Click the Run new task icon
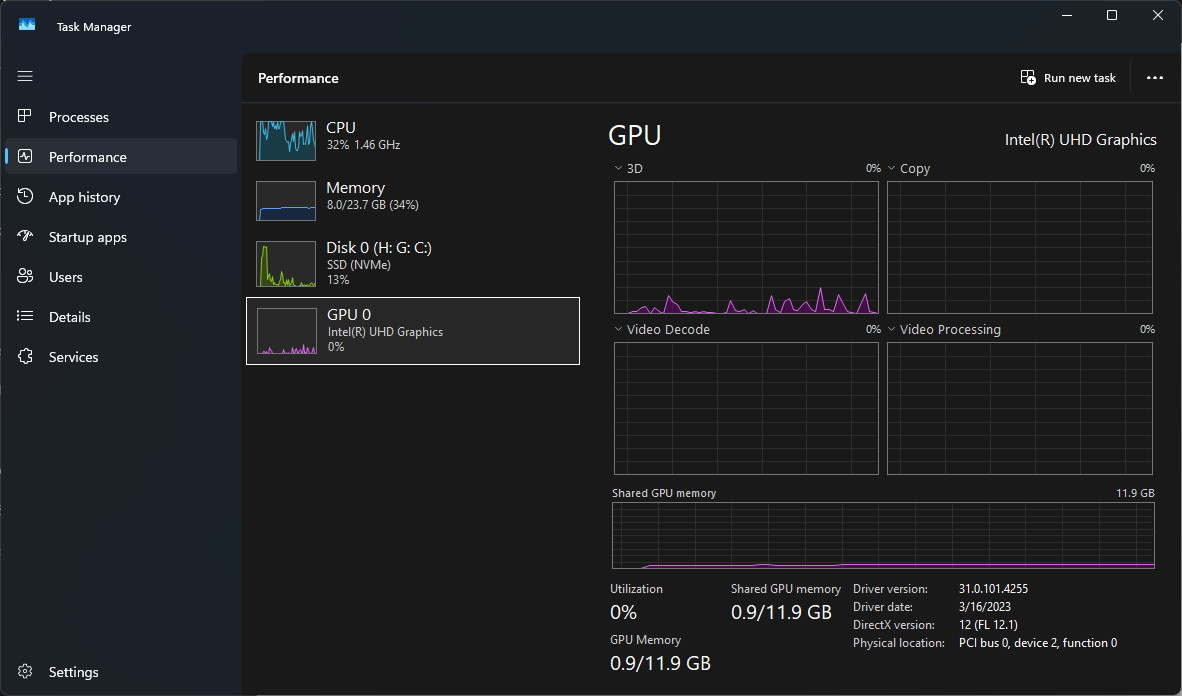This screenshot has height=696, width=1182. click(1028, 78)
